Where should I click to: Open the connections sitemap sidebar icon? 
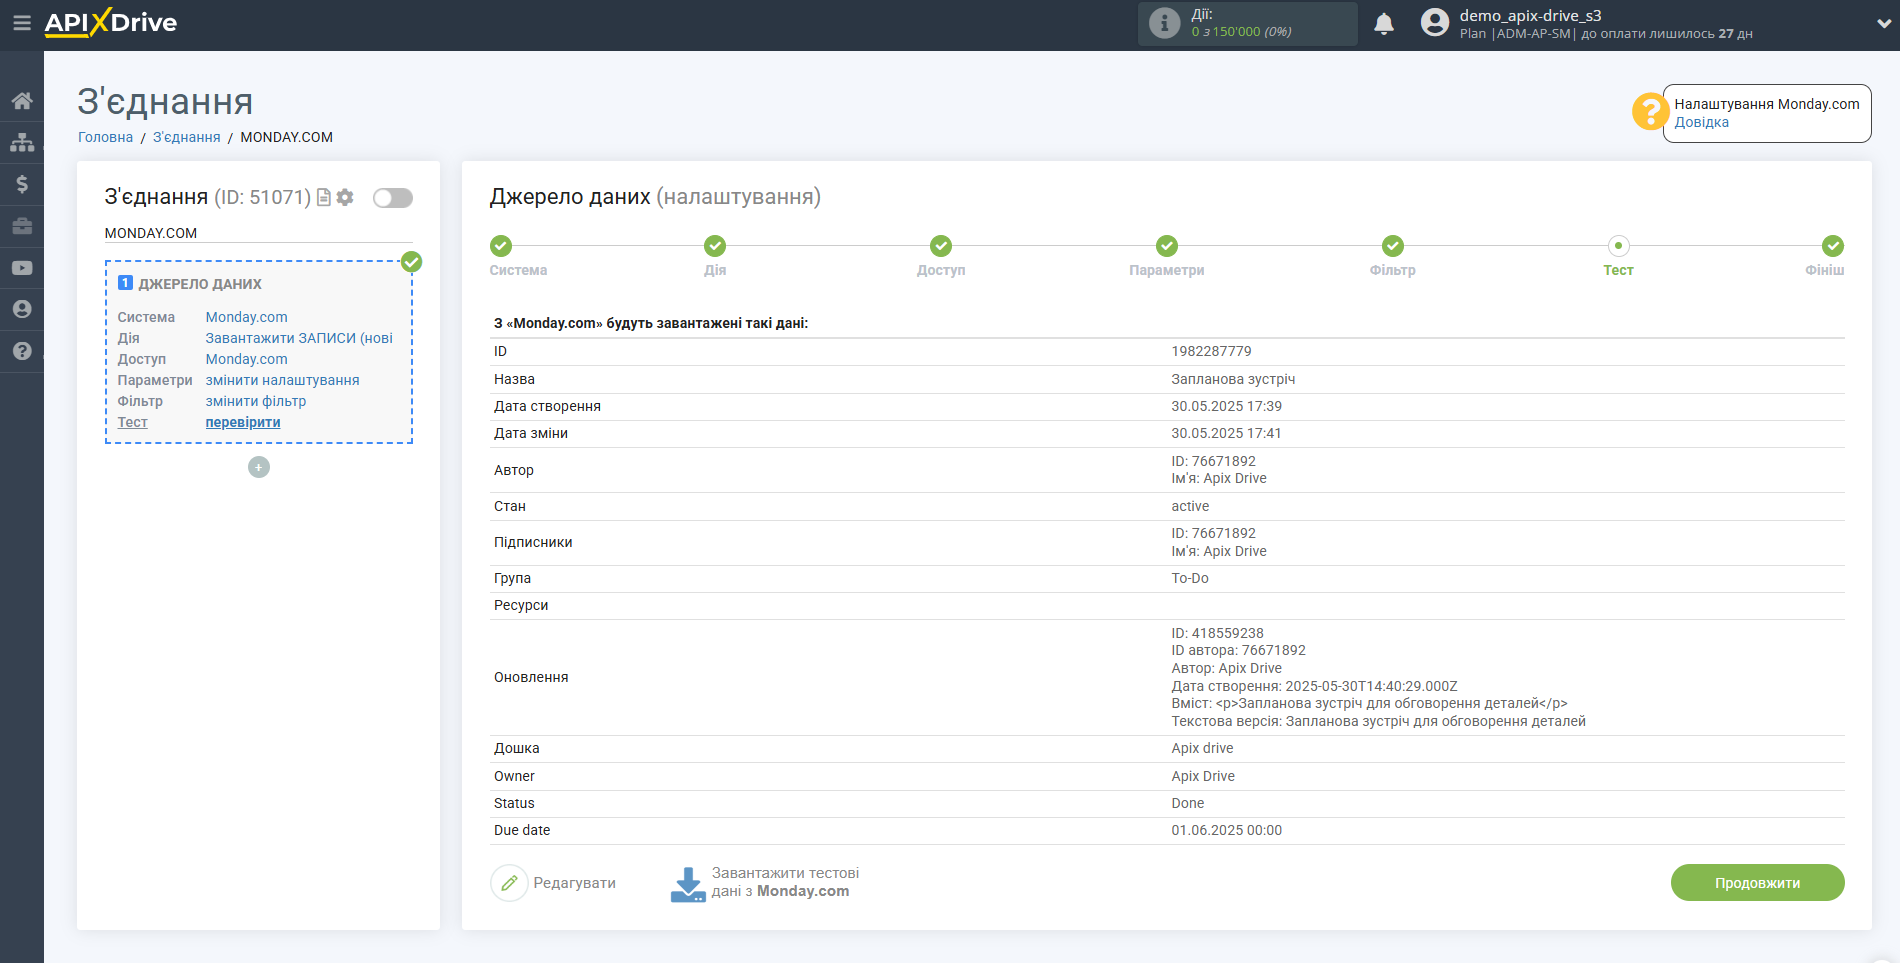point(22,143)
